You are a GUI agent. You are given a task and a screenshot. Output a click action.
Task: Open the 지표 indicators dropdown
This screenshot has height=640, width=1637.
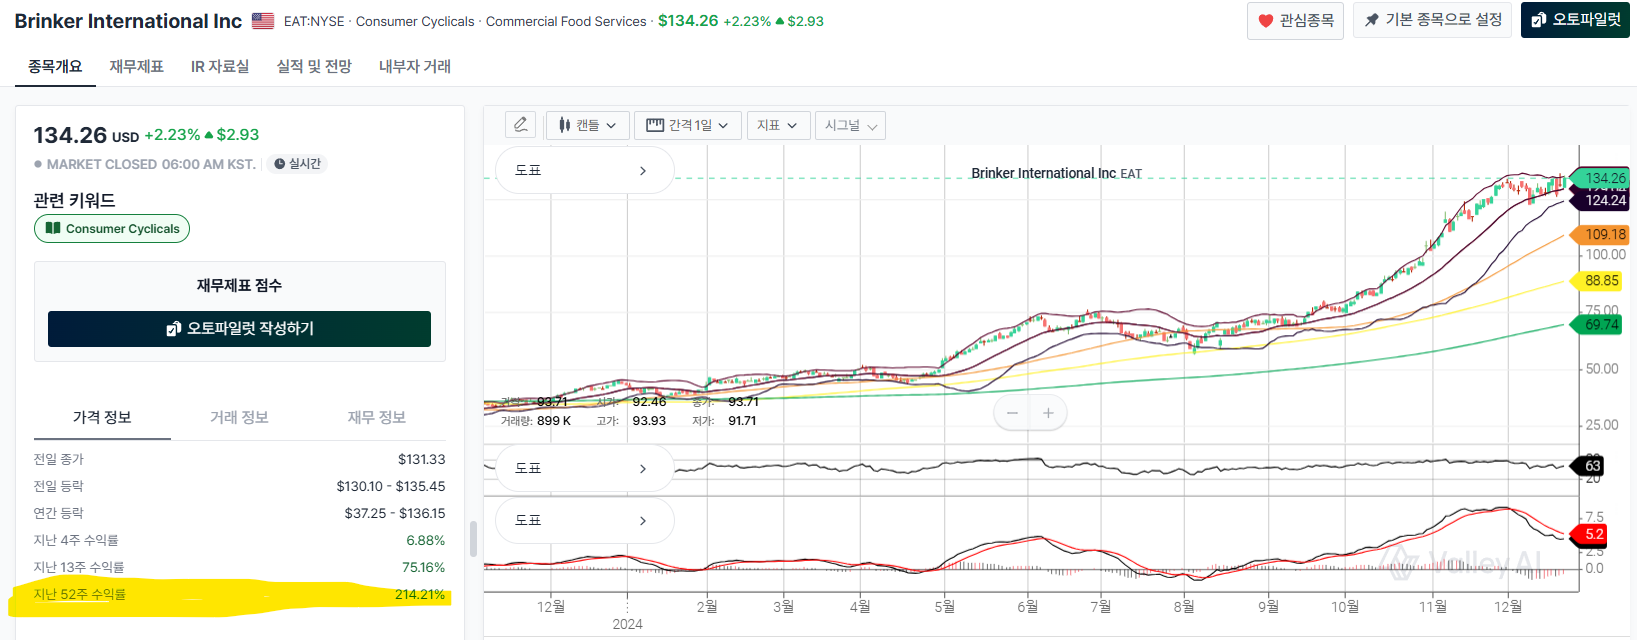777,125
